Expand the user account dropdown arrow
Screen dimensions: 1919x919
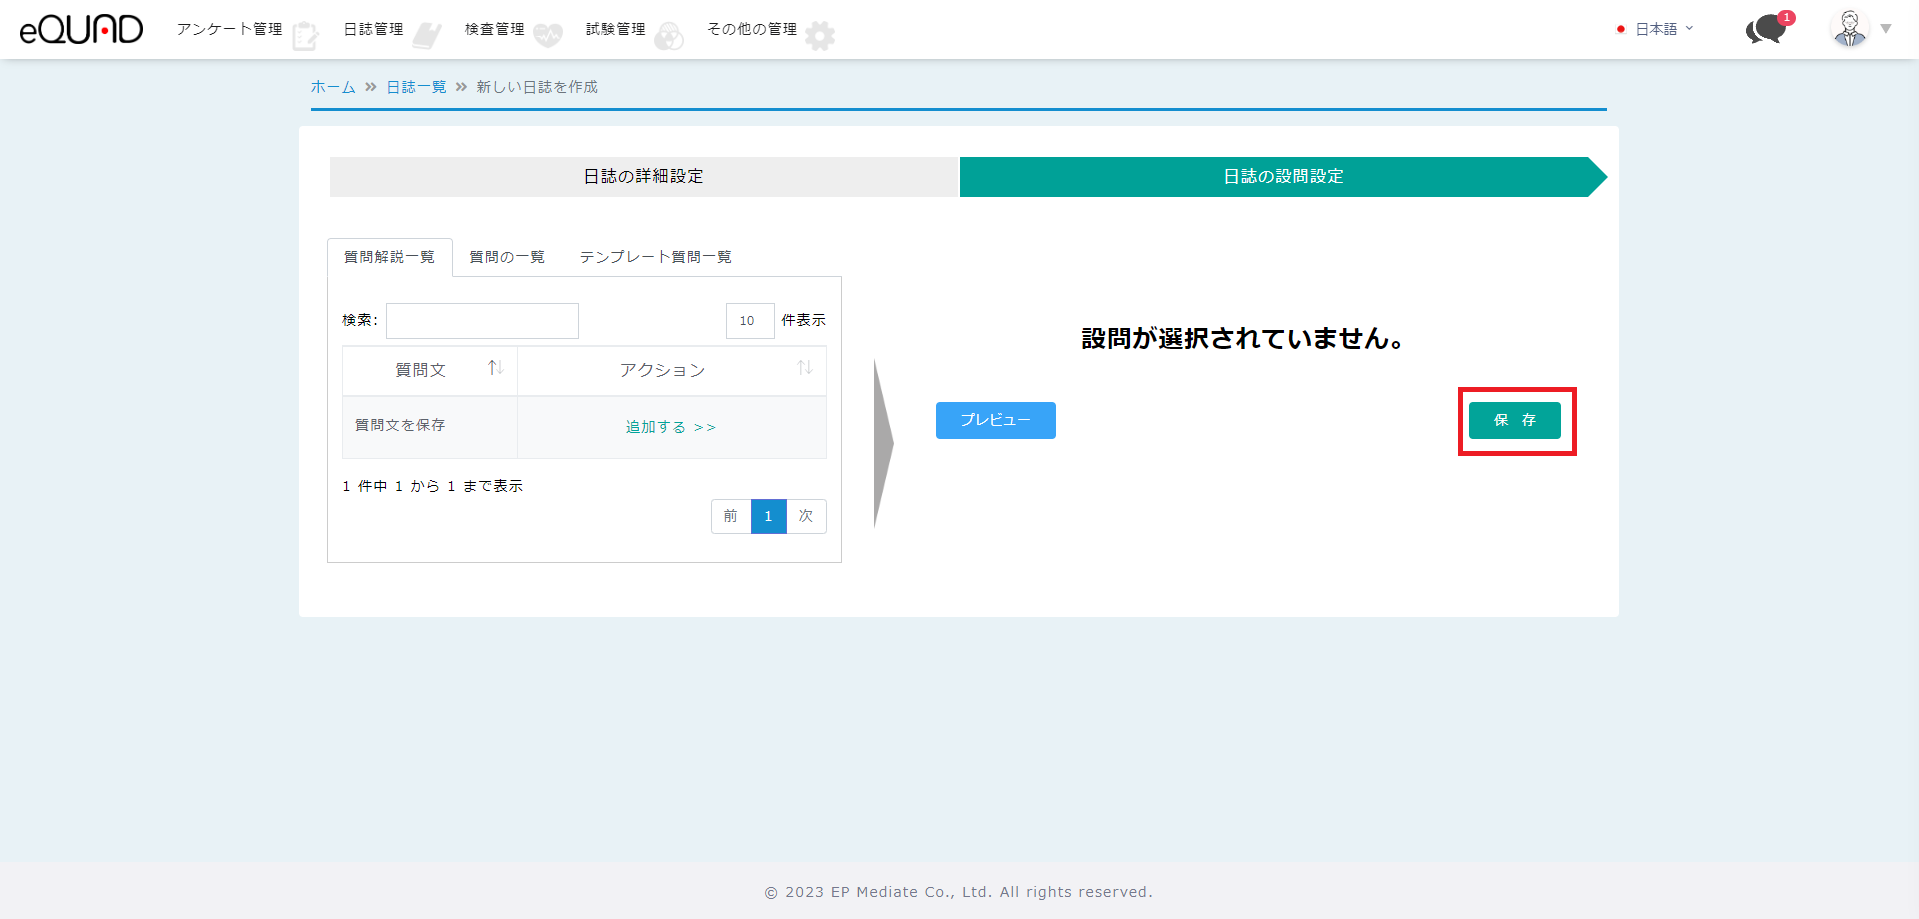coord(1886,29)
